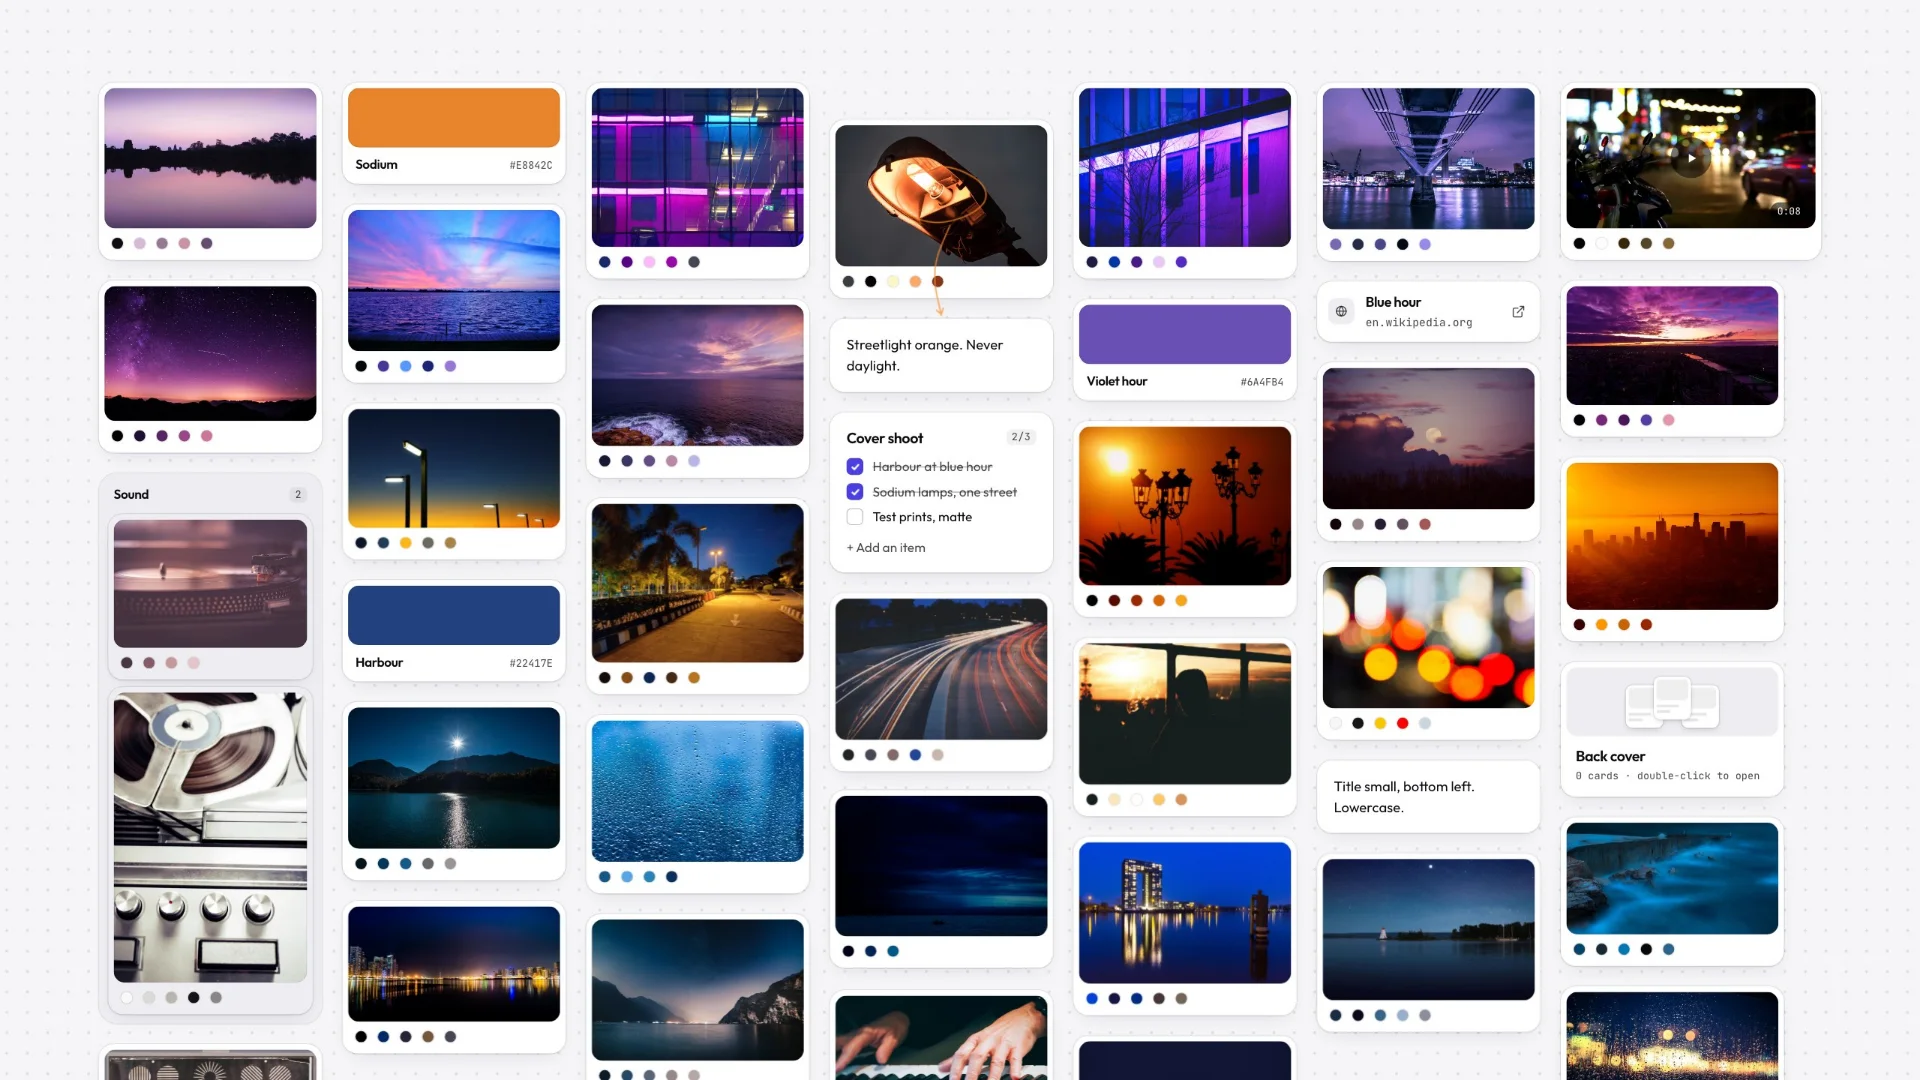This screenshot has height=1080, width=1920.
Task: Select the palm-lined lamp-lit path photo
Action: click(x=697, y=583)
